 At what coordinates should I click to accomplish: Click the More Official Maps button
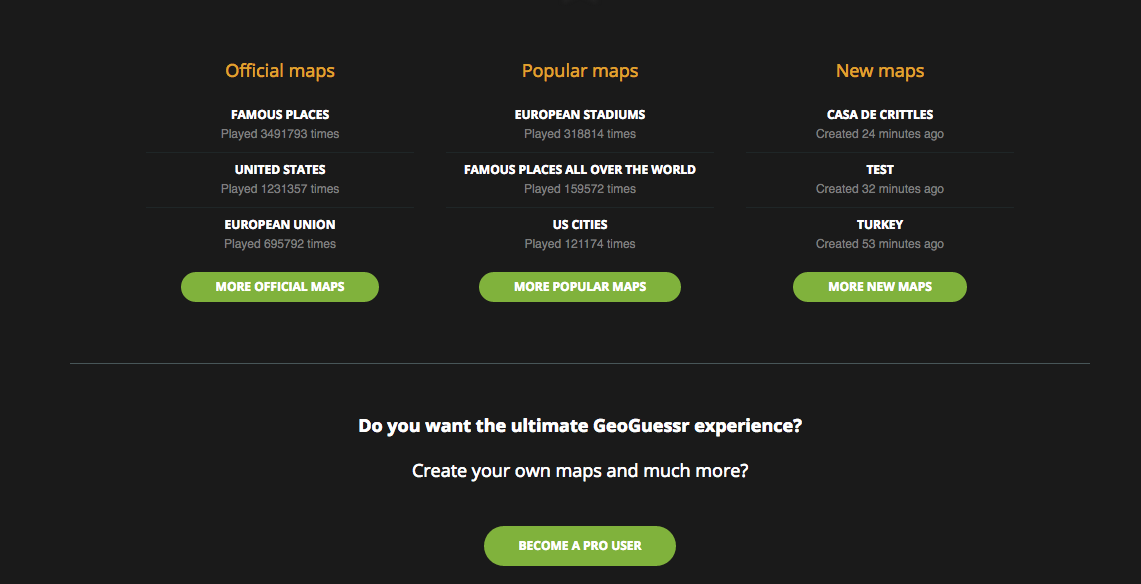(280, 287)
